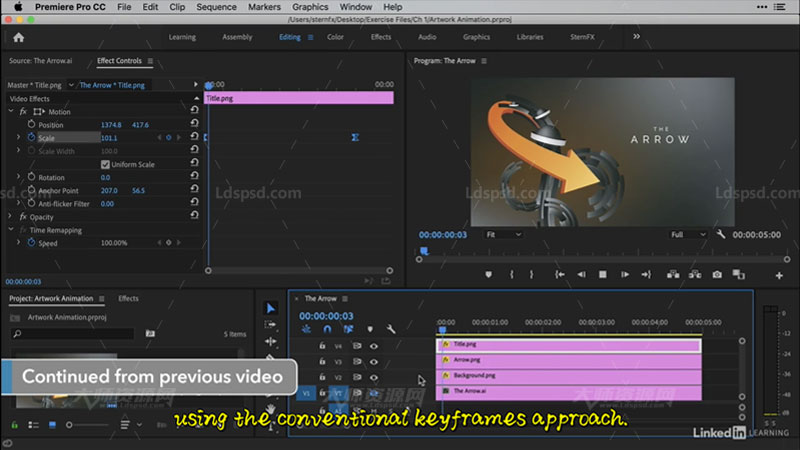Collapse the Time Remapping group
This screenshot has height=450, width=800.
click(x=11, y=230)
